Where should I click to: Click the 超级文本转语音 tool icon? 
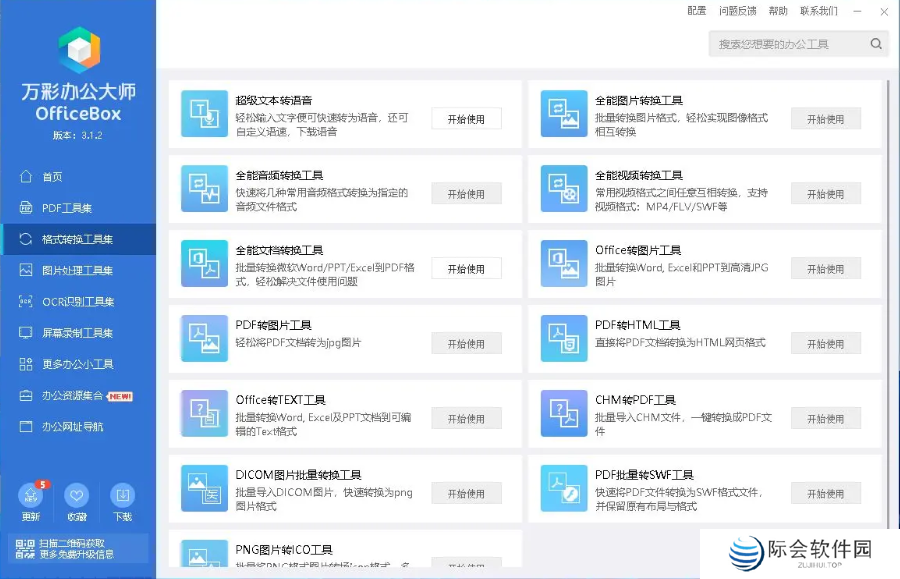(204, 113)
